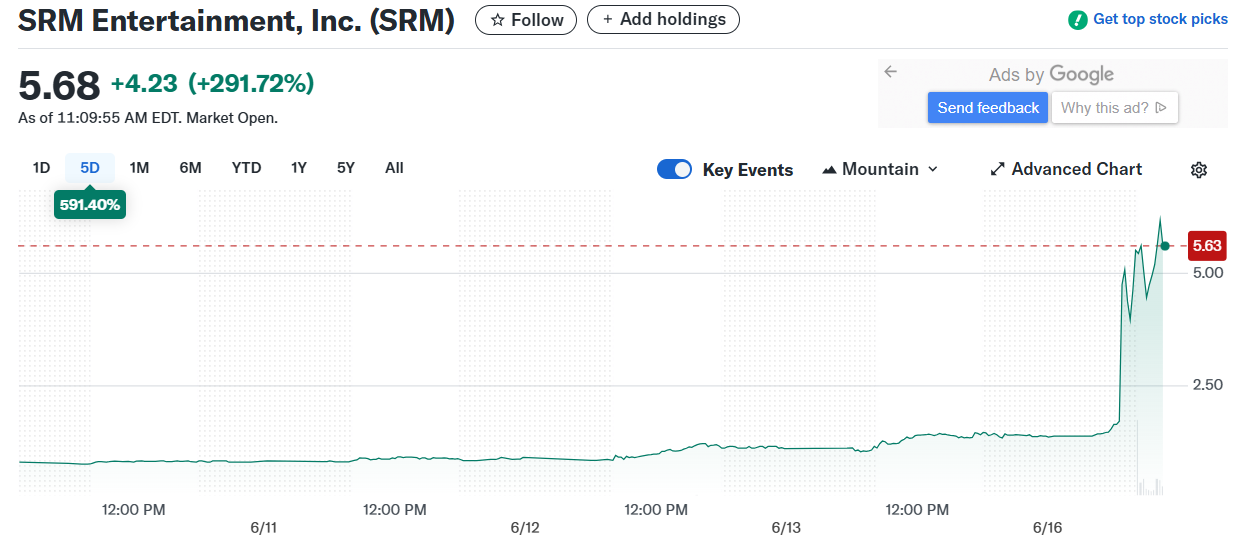Click the 5.68 current price value

pos(59,85)
